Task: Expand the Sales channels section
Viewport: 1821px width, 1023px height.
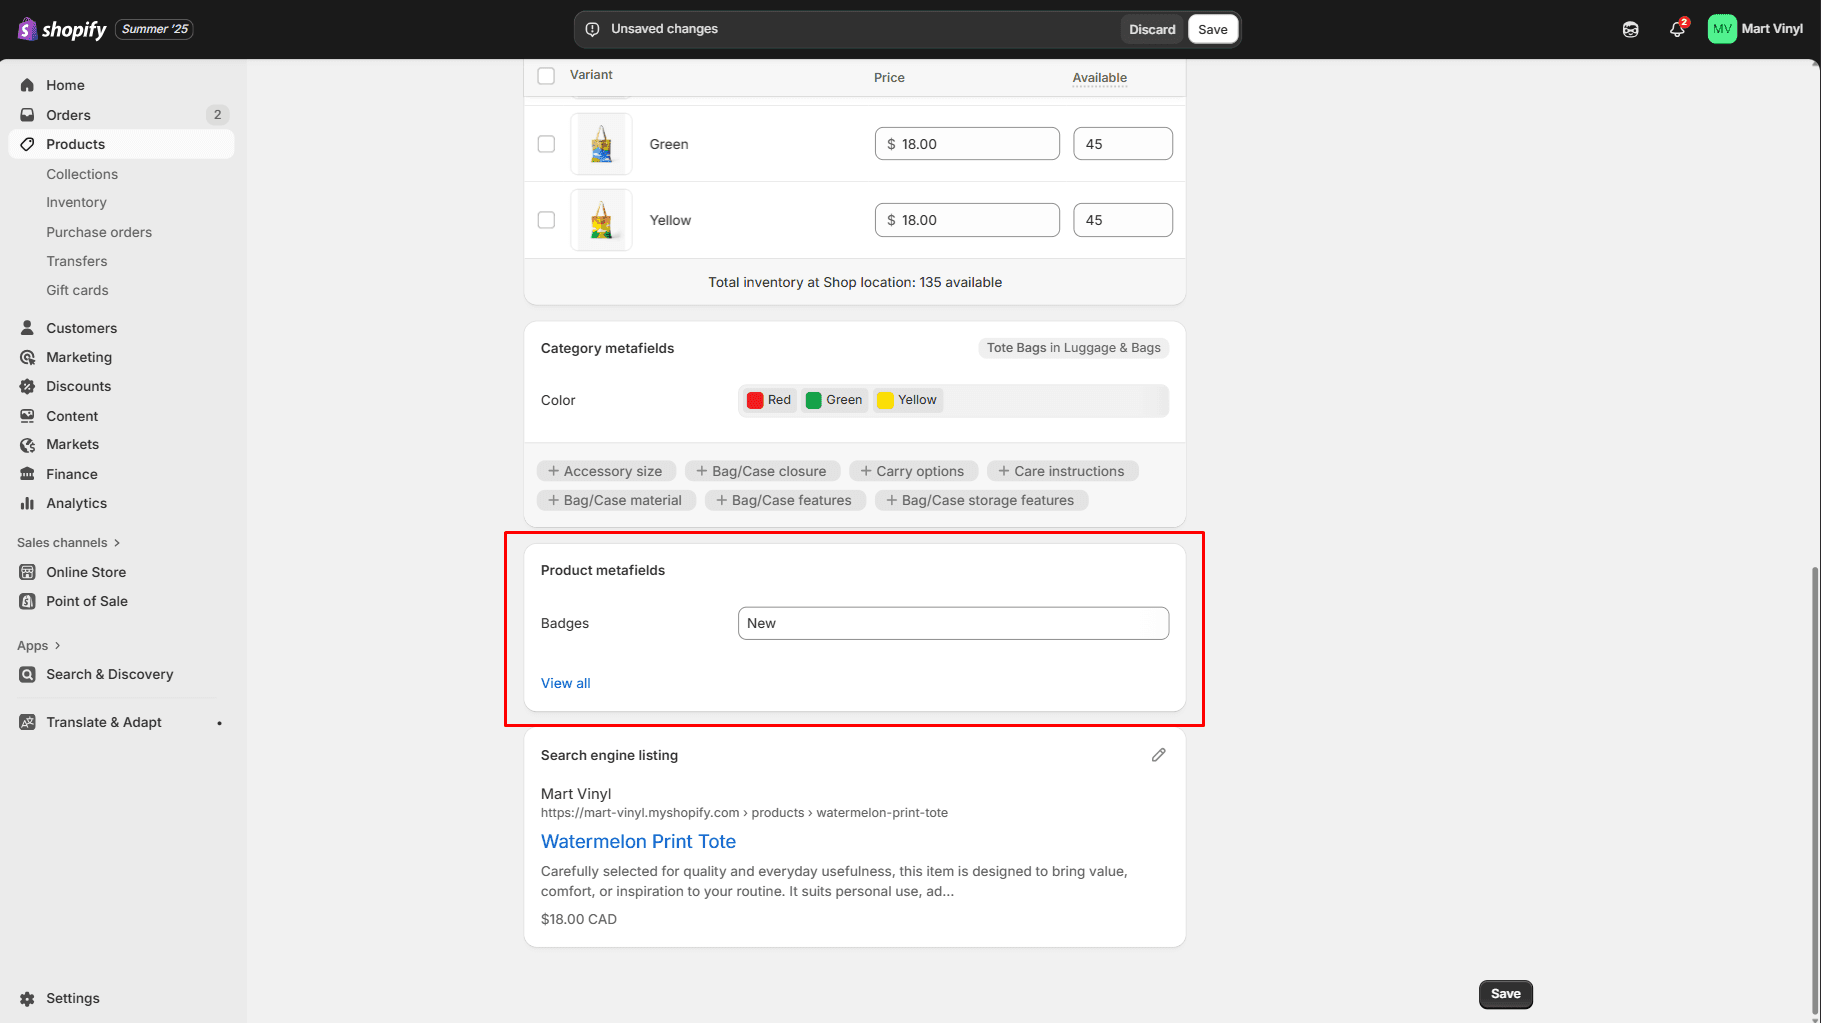Action: pos(68,542)
